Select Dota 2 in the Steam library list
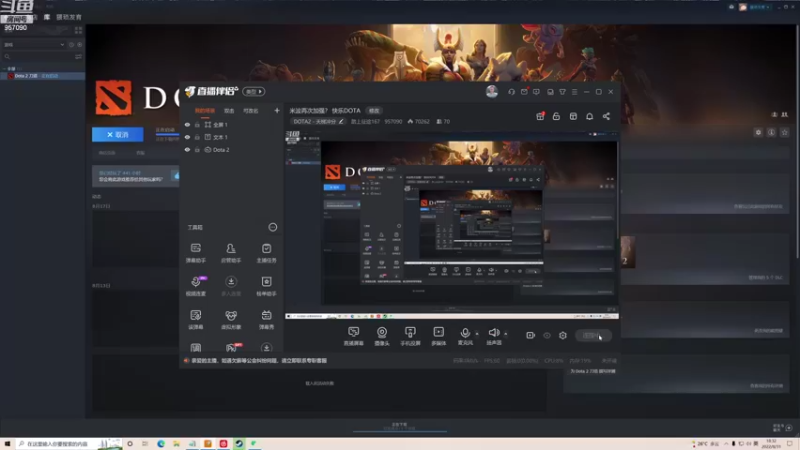 [42, 76]
